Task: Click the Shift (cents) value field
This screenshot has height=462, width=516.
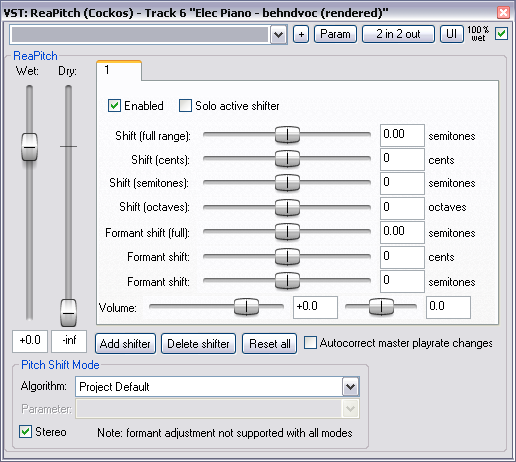Action: (x=402, y=159)
